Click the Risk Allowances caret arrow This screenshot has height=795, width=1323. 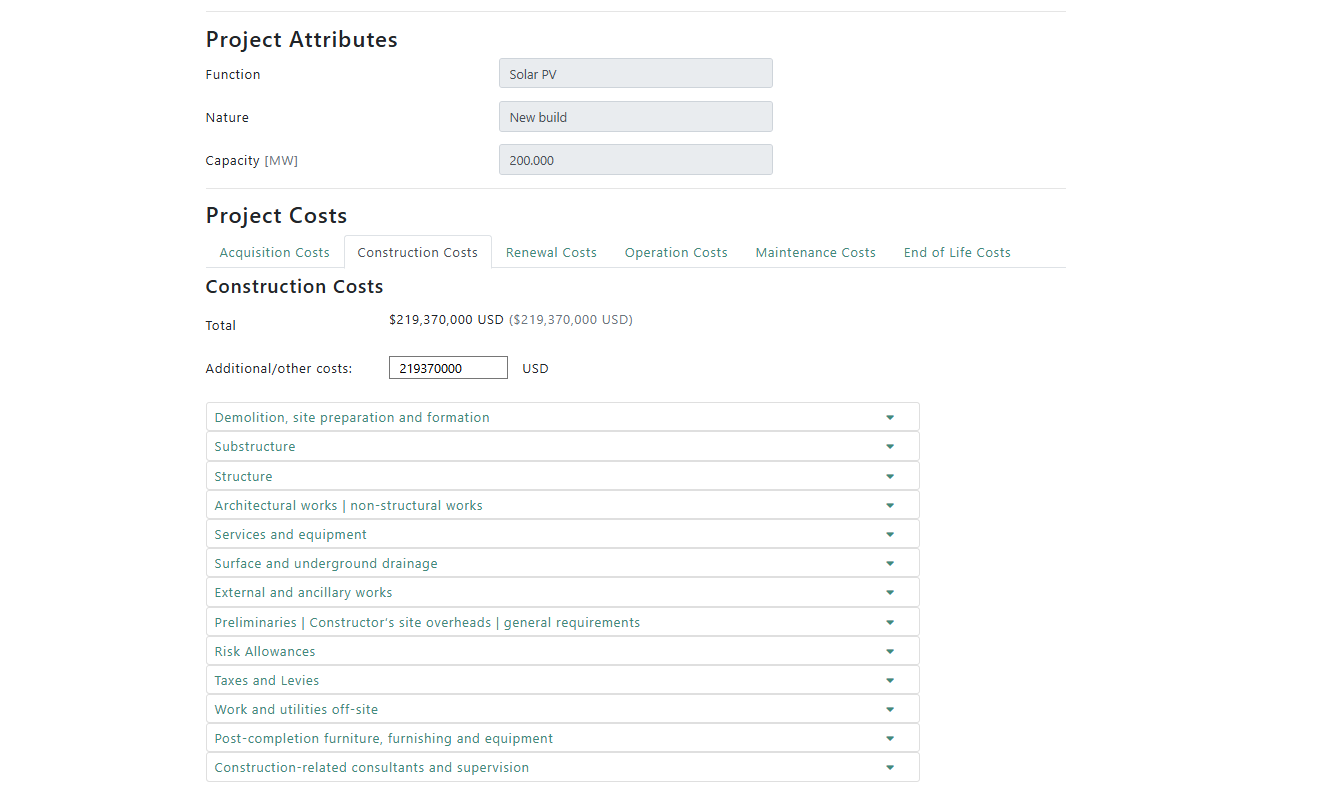point(889,651)
